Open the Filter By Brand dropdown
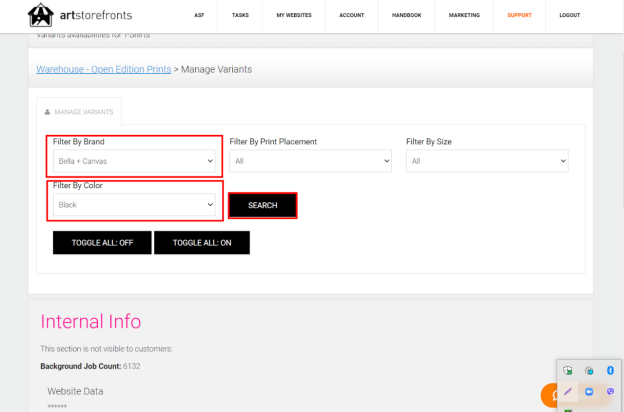Image resolution: width=624 pixels, height=412 pixels. click(134, 161)
